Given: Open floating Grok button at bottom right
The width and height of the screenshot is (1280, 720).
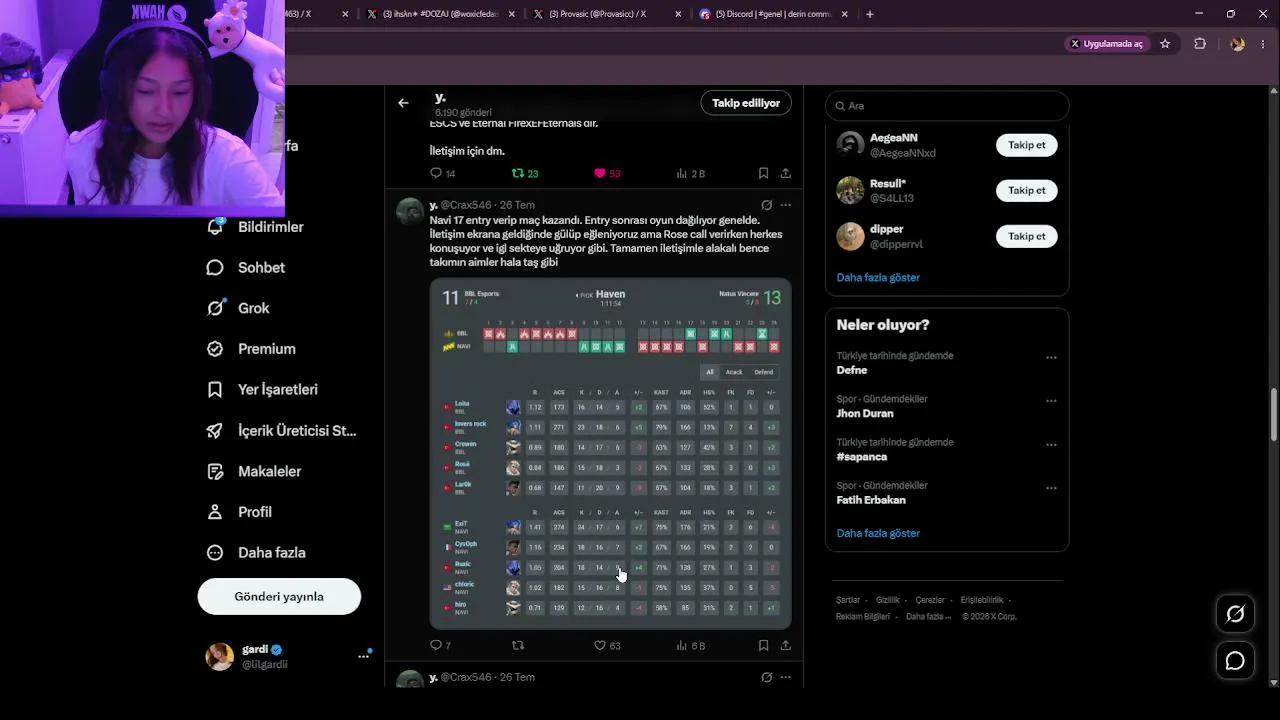Looking at the screenshot, I should pos(1235,614).
